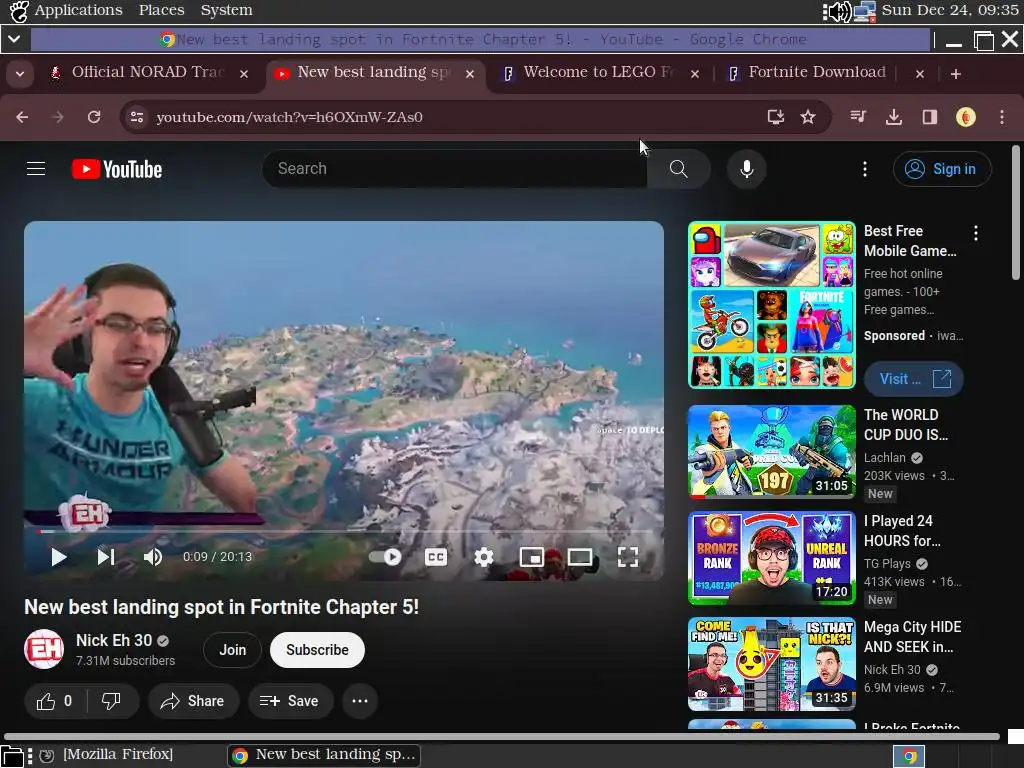Click the address bar URL
The height and width of the screenshot is (768, 1024).
(x=289, y=118)
